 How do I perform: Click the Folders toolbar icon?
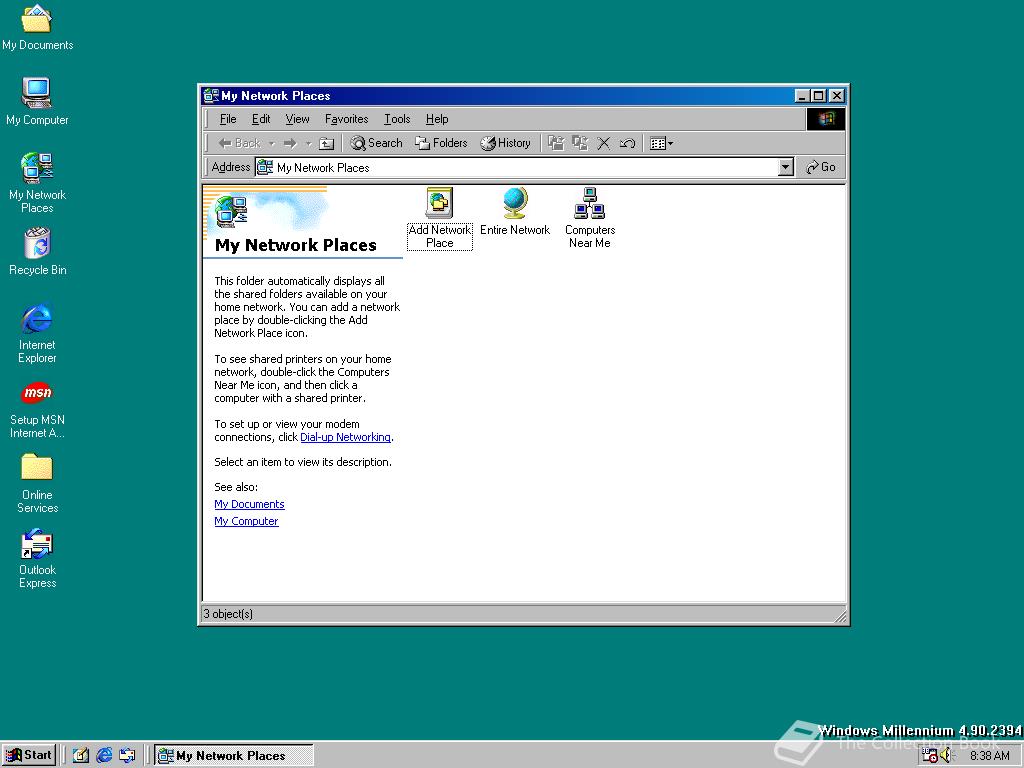[x=441, y=143]
